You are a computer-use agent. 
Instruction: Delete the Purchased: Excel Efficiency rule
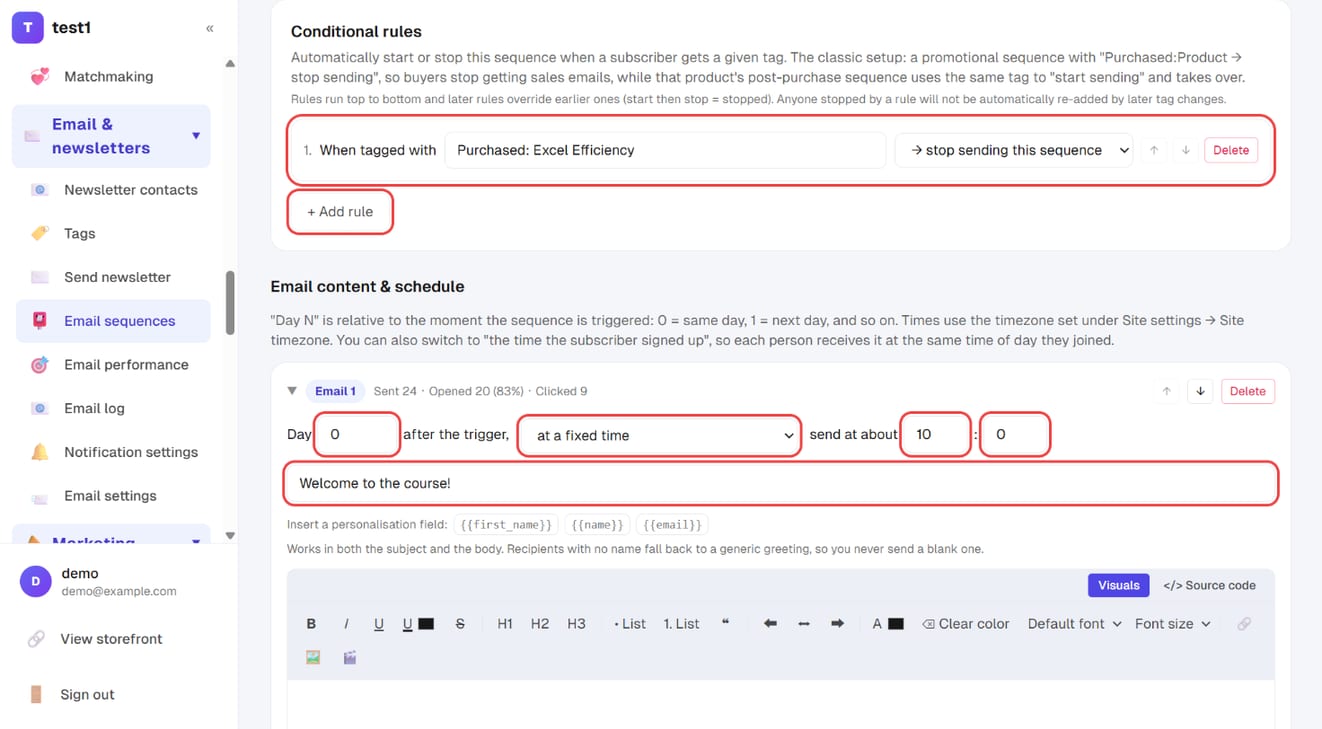pos(1231,150)
